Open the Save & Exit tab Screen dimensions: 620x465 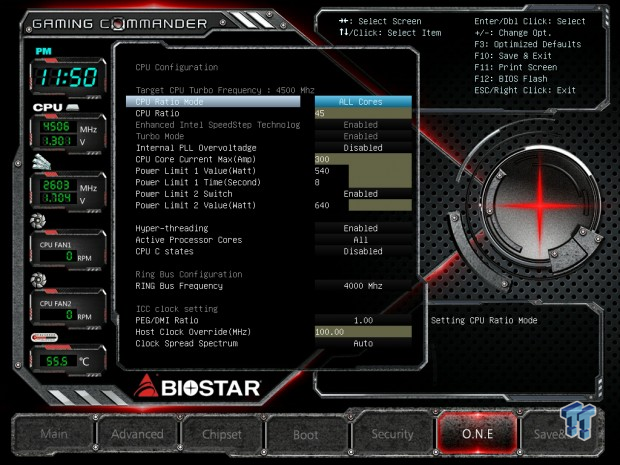click(561, 434)
